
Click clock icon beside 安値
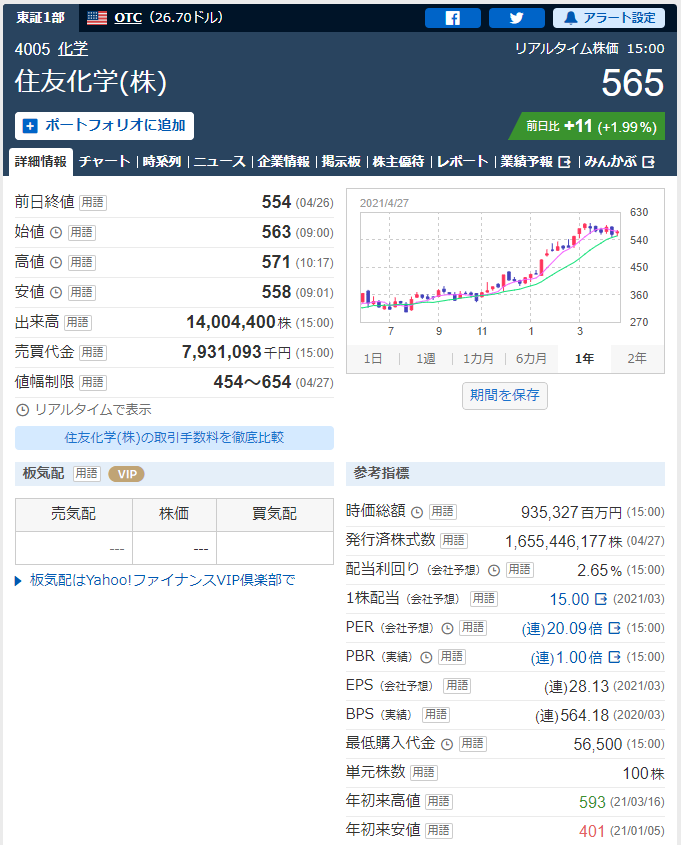coord(56,293)
